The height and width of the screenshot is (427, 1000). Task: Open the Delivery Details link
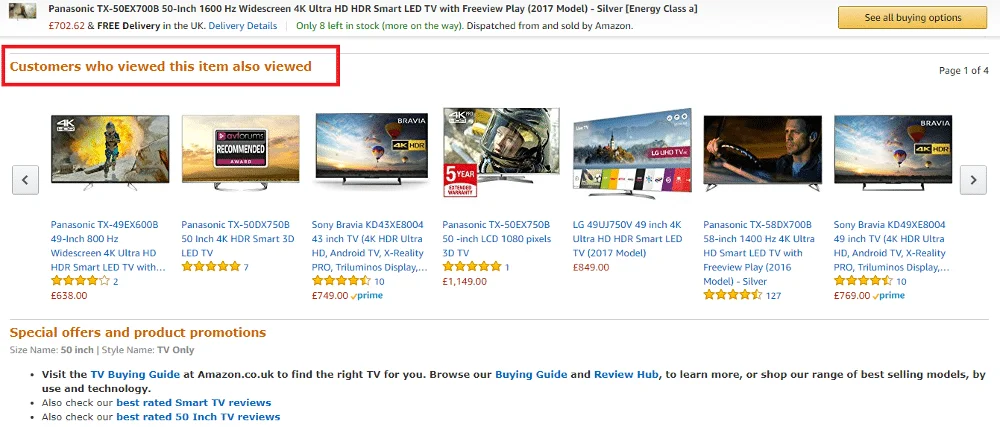(x=243, y=26)
